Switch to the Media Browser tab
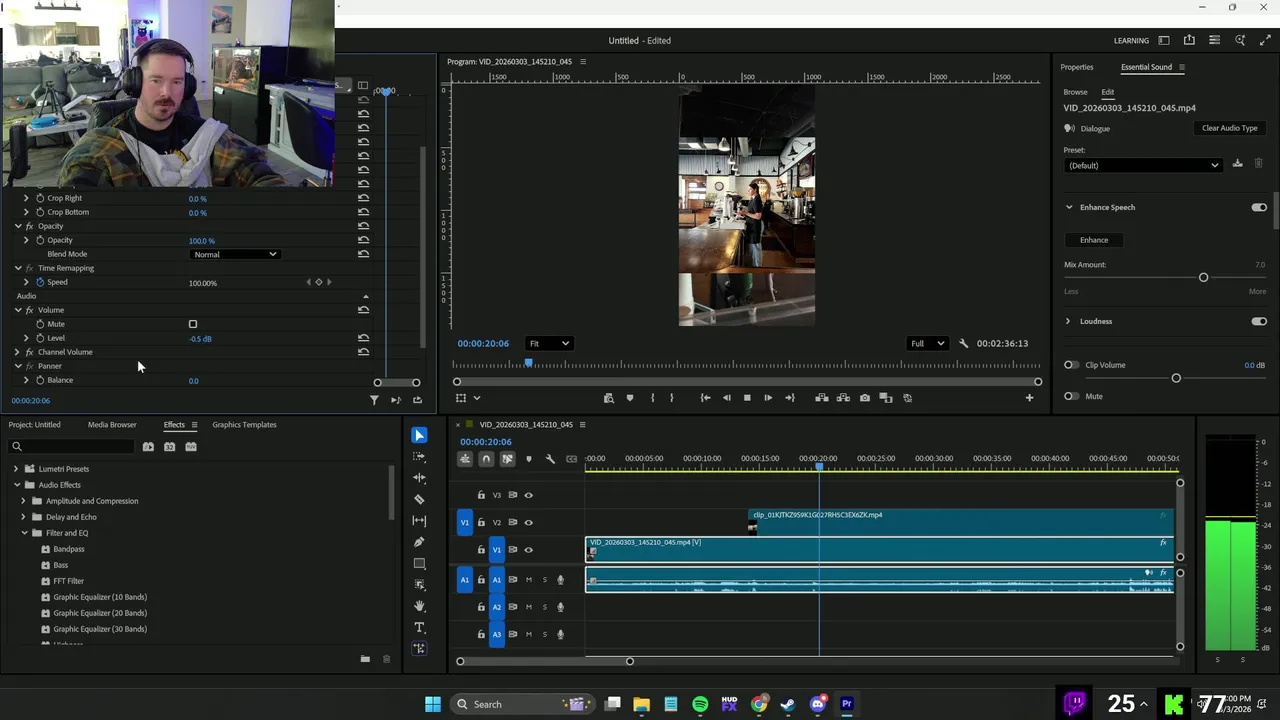This screenshot has width=1280, height=720. pos(112,425)
